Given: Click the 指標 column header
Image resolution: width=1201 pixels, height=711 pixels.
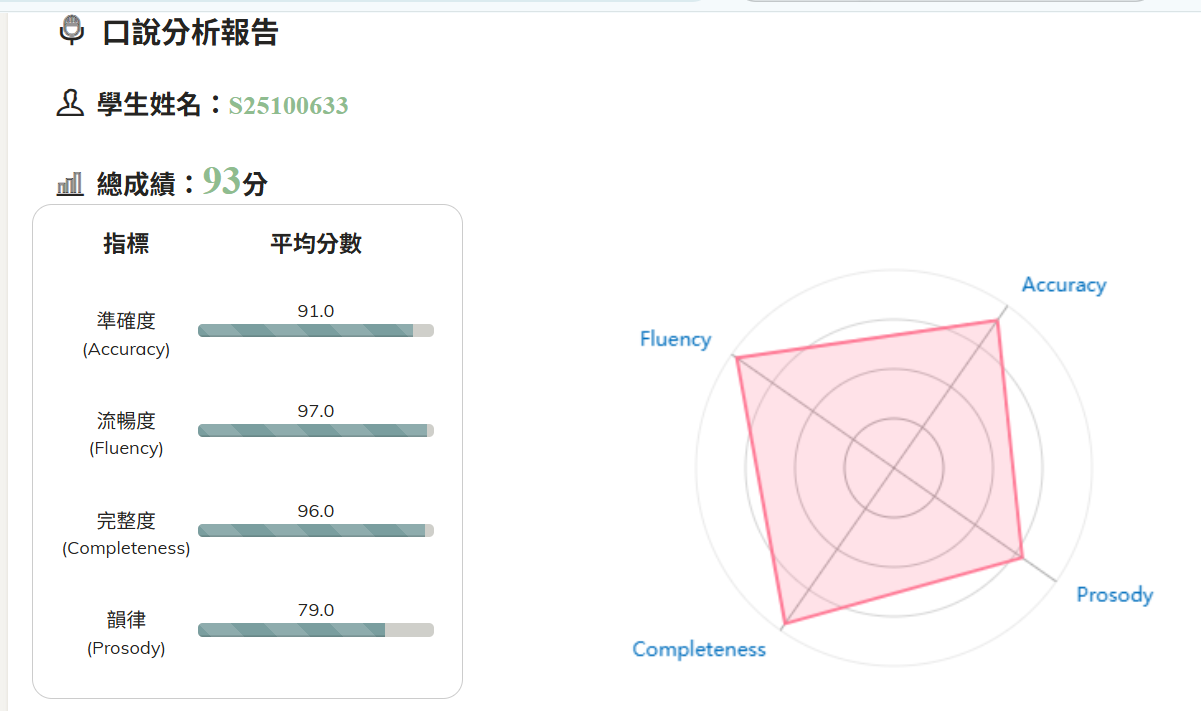Looking at the screenshot, I should pos(126,244).
